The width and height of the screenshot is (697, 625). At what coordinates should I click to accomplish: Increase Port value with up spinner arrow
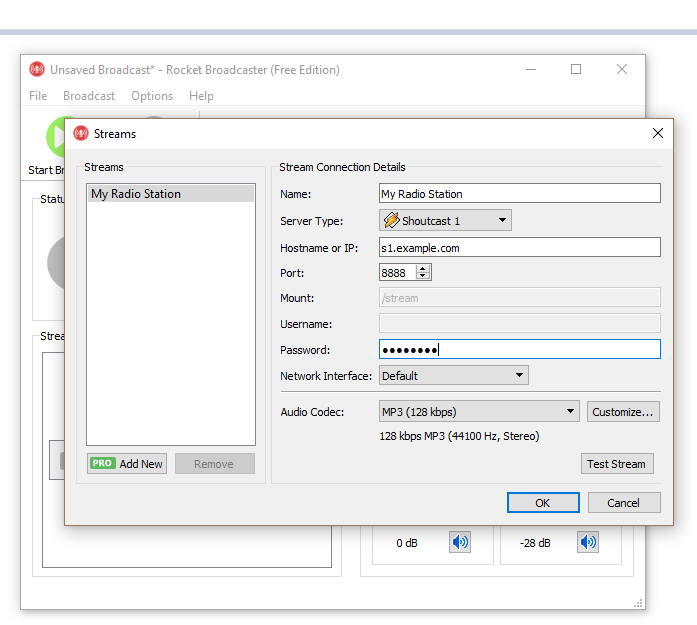pyautogui.click(x=423, y=268)
